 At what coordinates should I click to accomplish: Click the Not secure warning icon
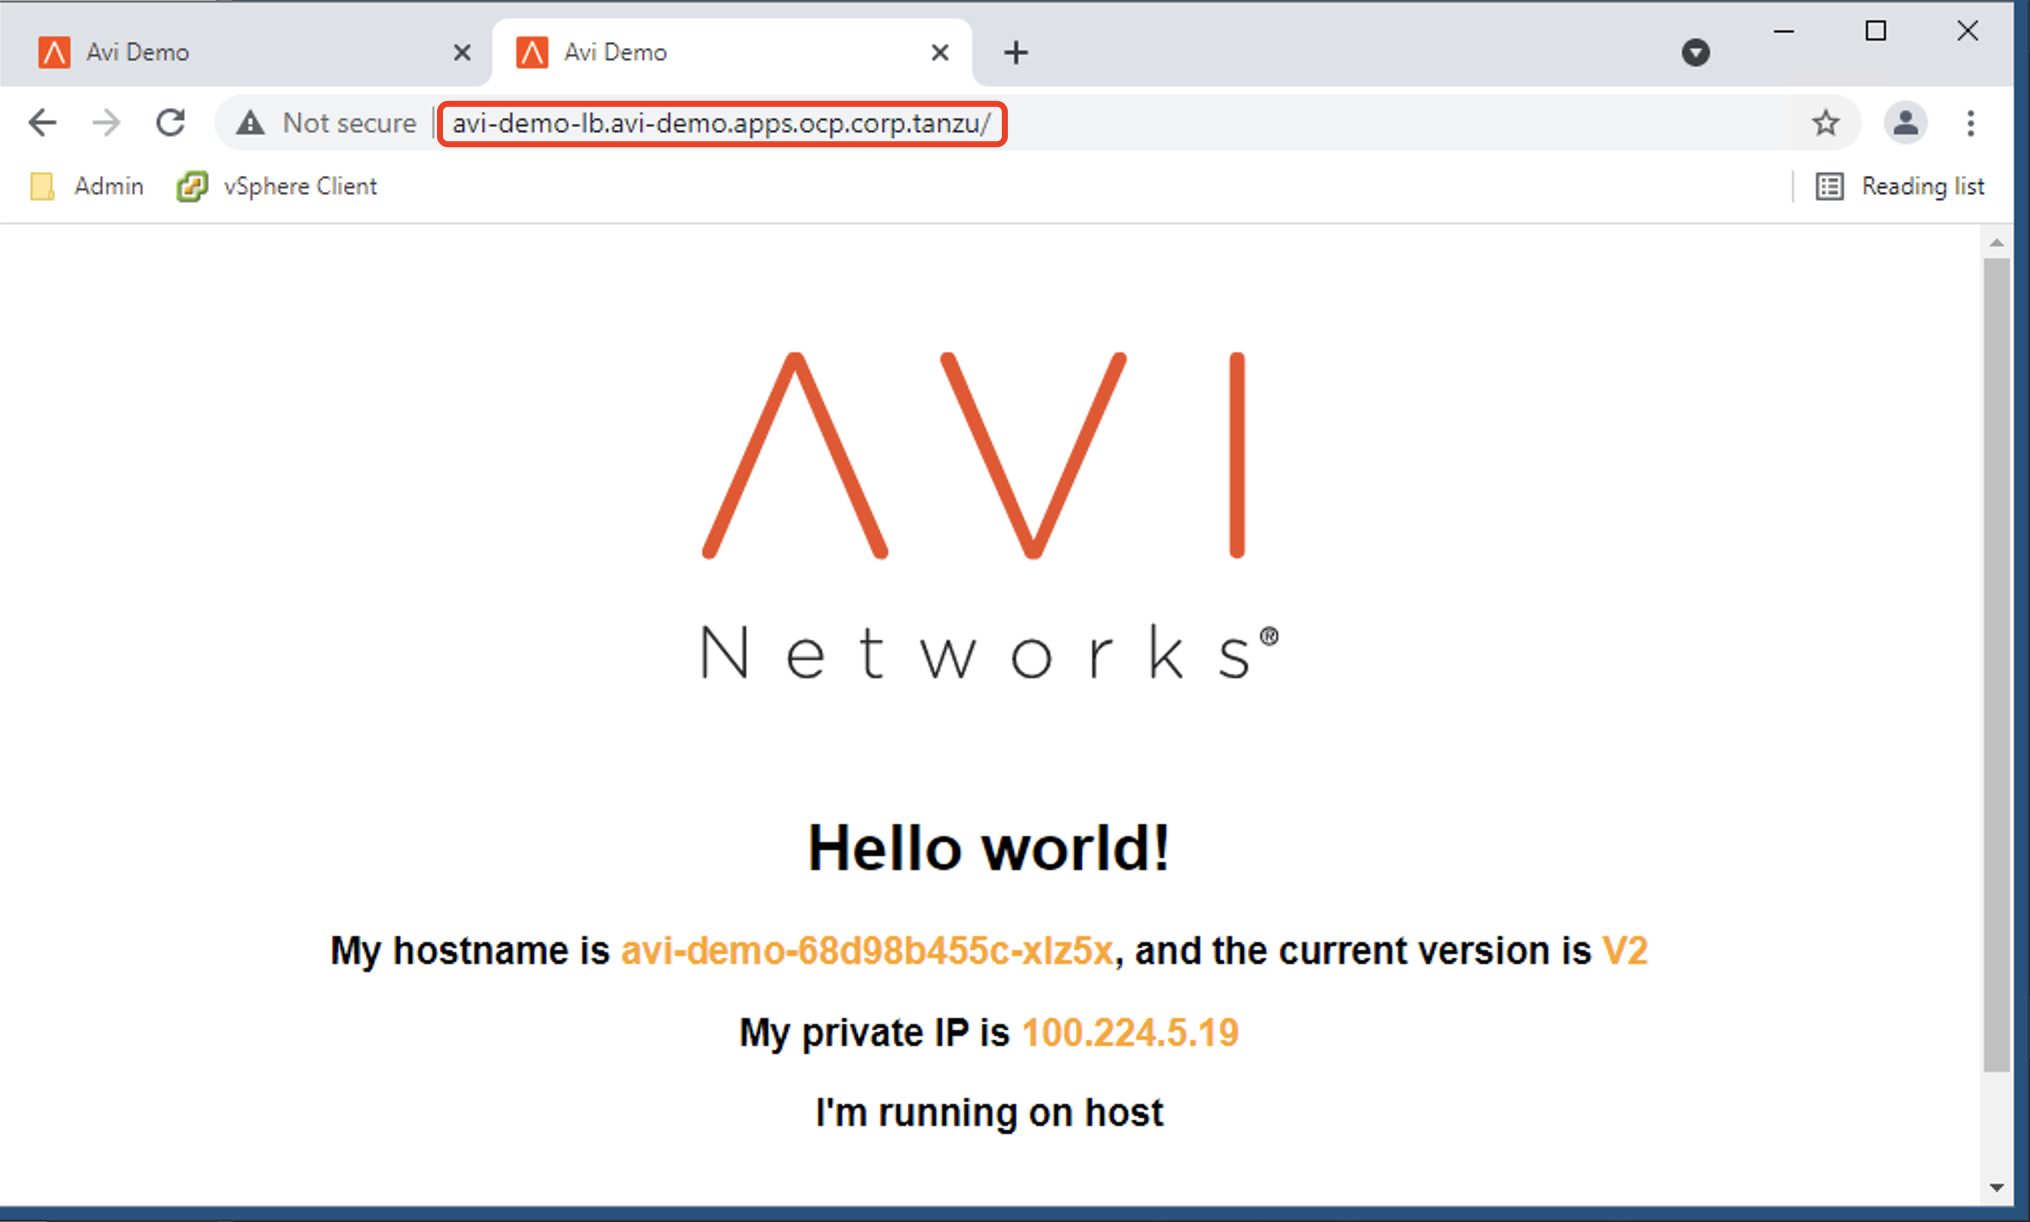(x=250, y=123)
